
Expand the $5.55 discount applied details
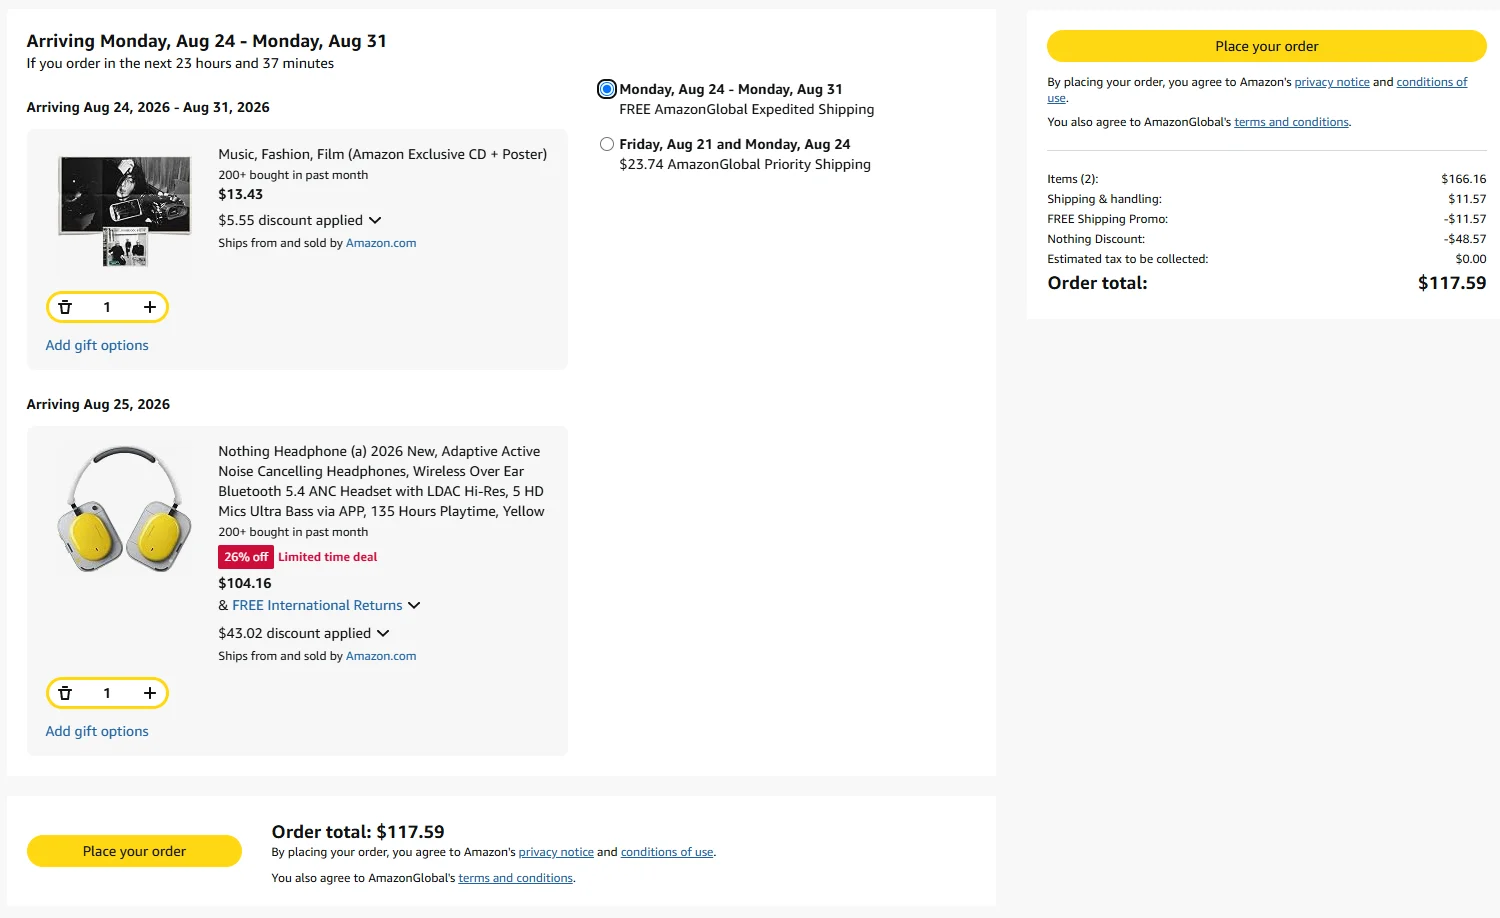(375, 220)
